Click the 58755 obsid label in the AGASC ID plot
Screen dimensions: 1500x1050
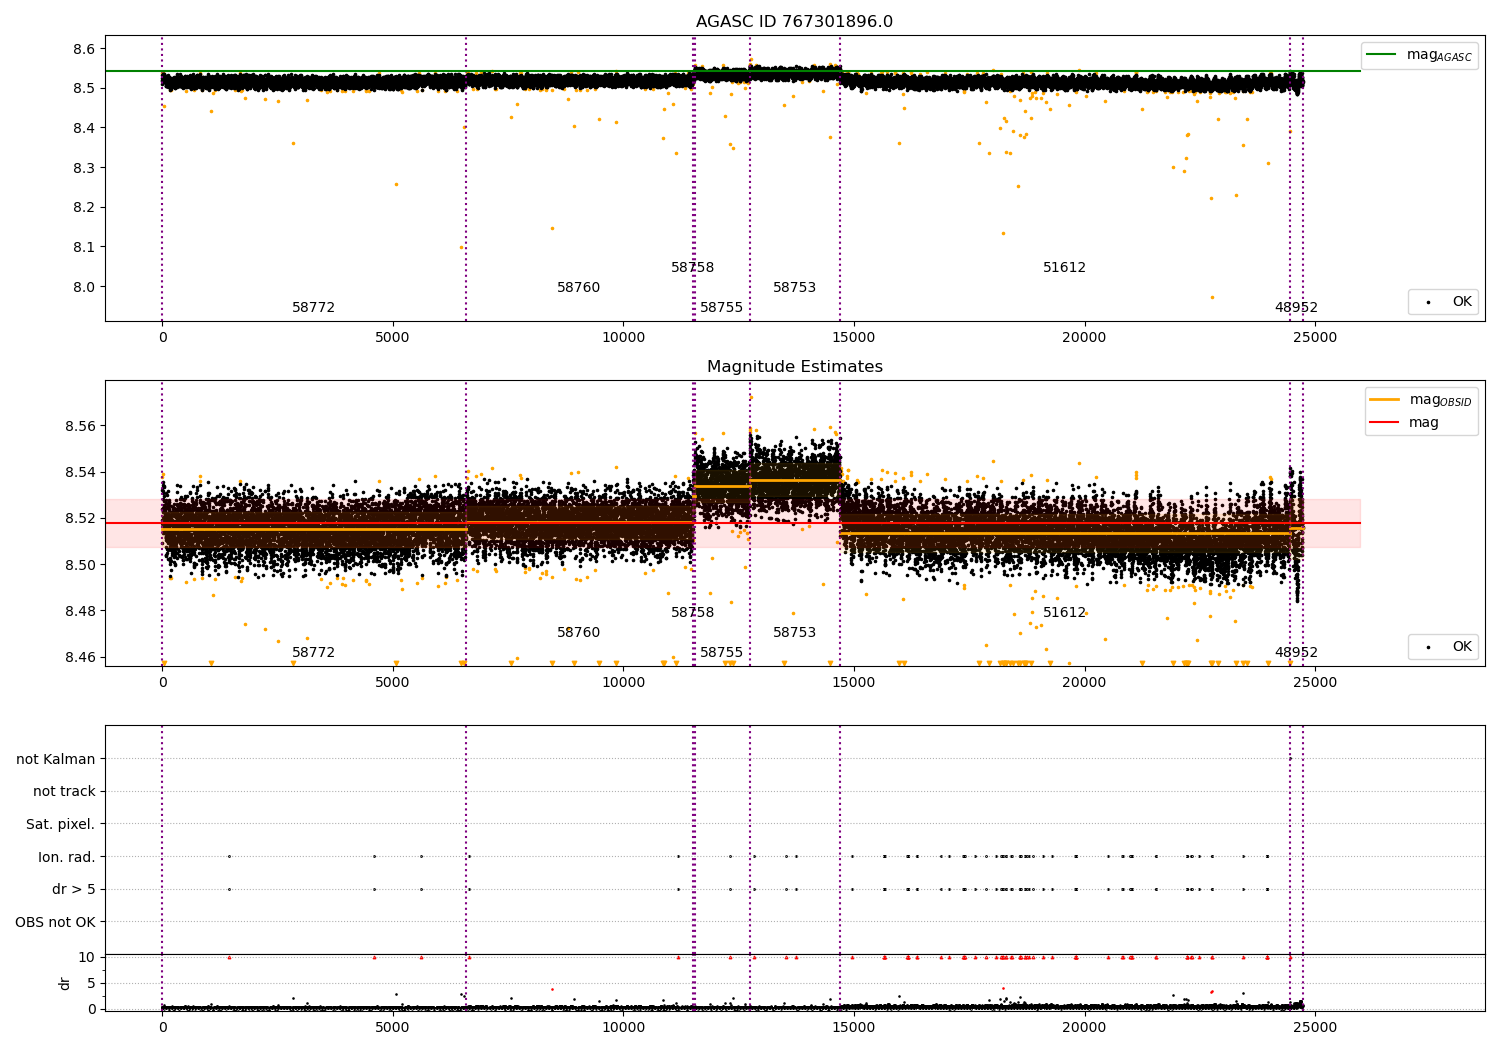click(722, 308)
